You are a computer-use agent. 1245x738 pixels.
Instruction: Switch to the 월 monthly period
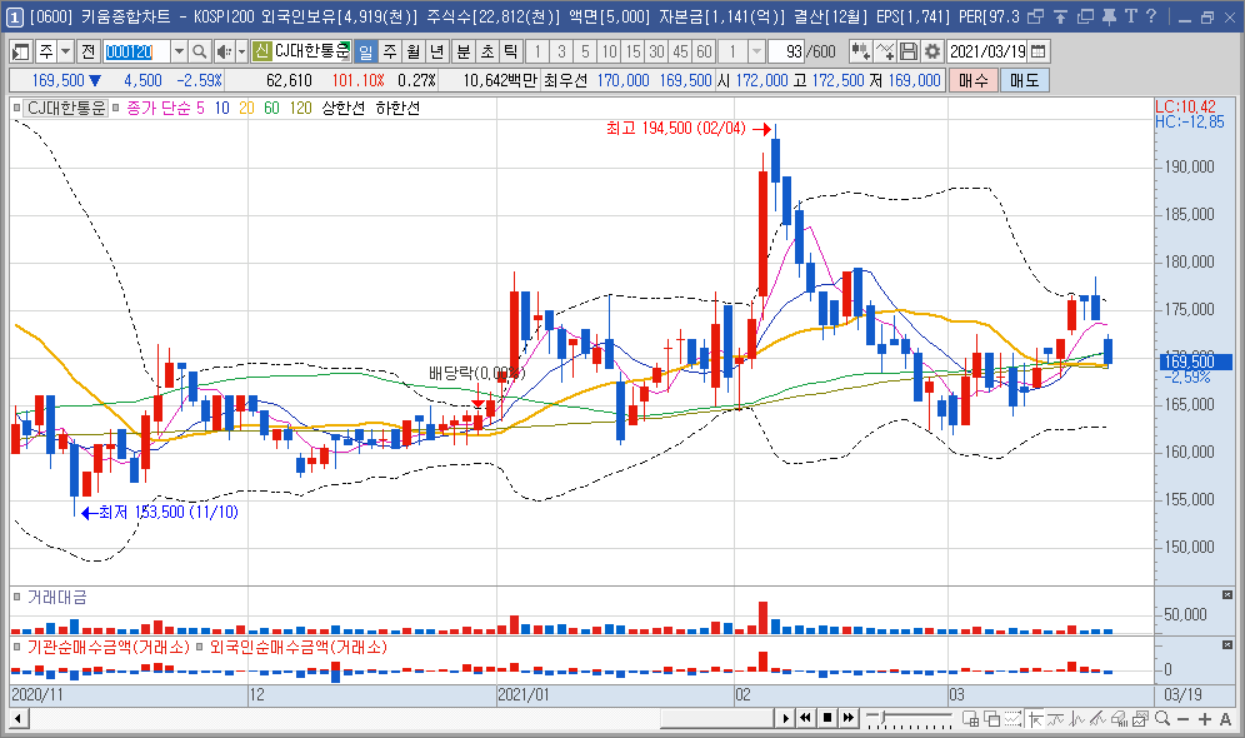(413, 52)
